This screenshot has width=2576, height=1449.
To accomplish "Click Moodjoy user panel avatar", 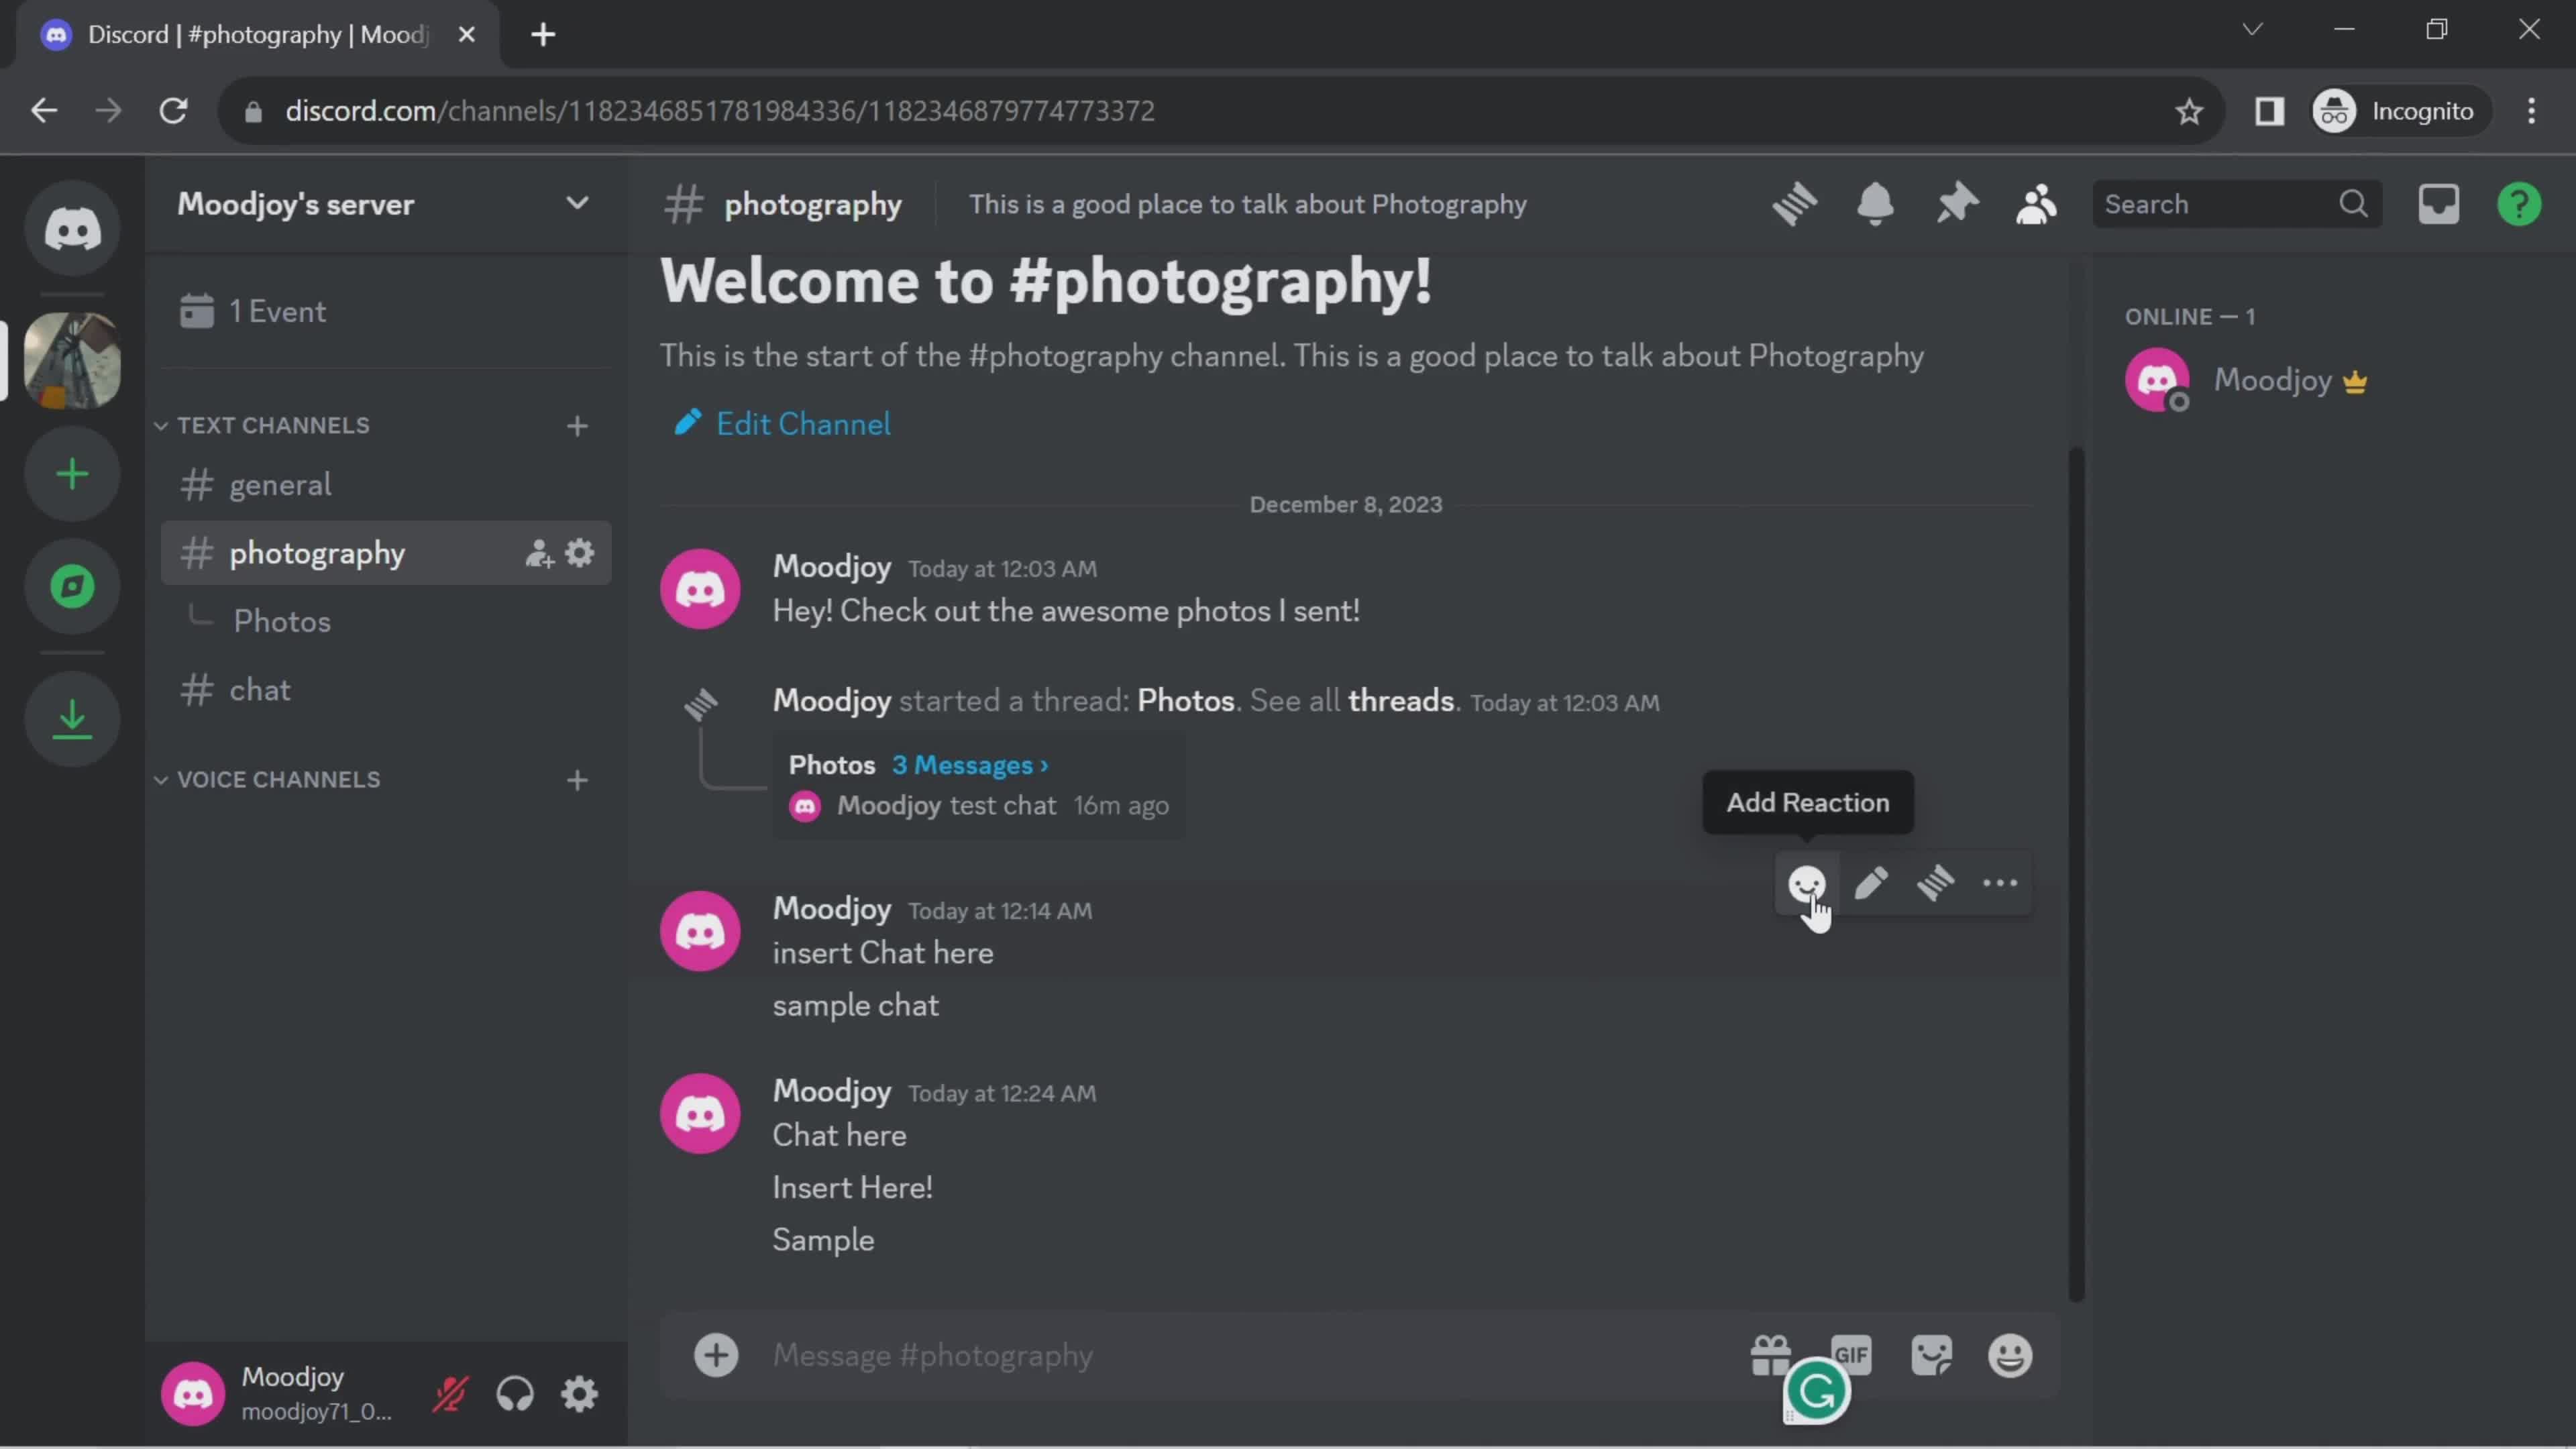I will [x=193, y=1393].
